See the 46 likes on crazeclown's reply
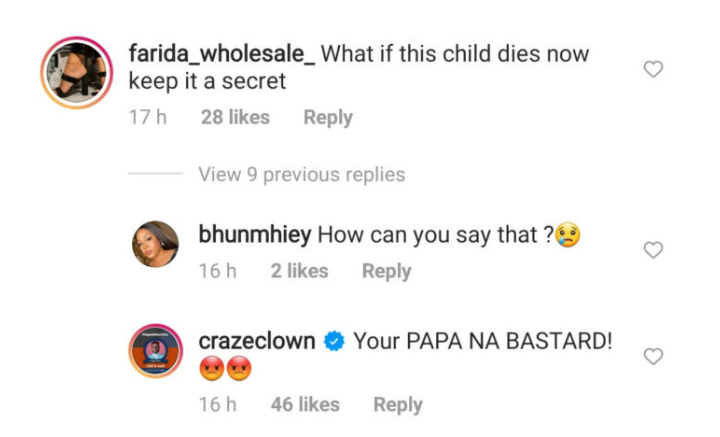This screenshot has width=720, height=437. pyautogui.click(x=305, y=405)
